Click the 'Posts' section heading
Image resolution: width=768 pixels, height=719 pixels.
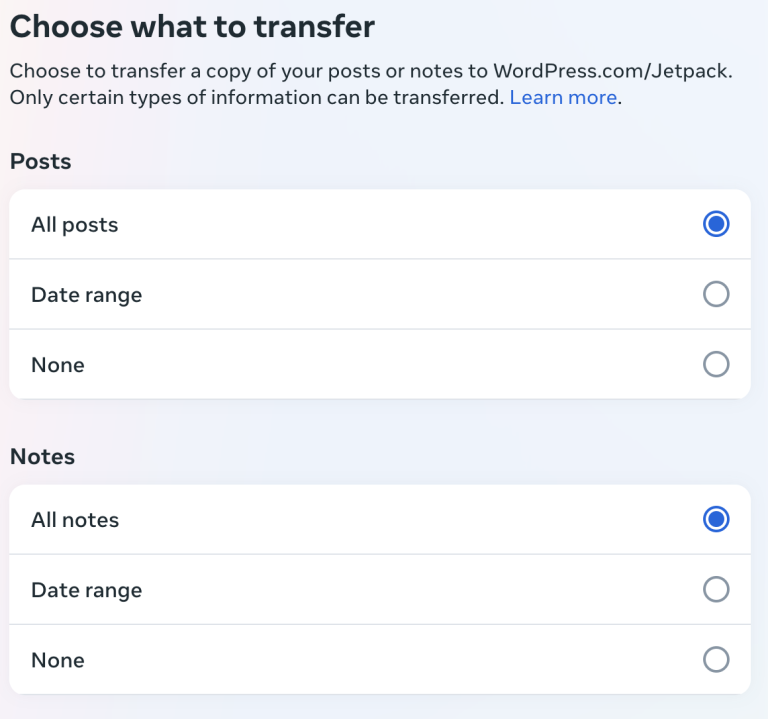tap(41, 161)
